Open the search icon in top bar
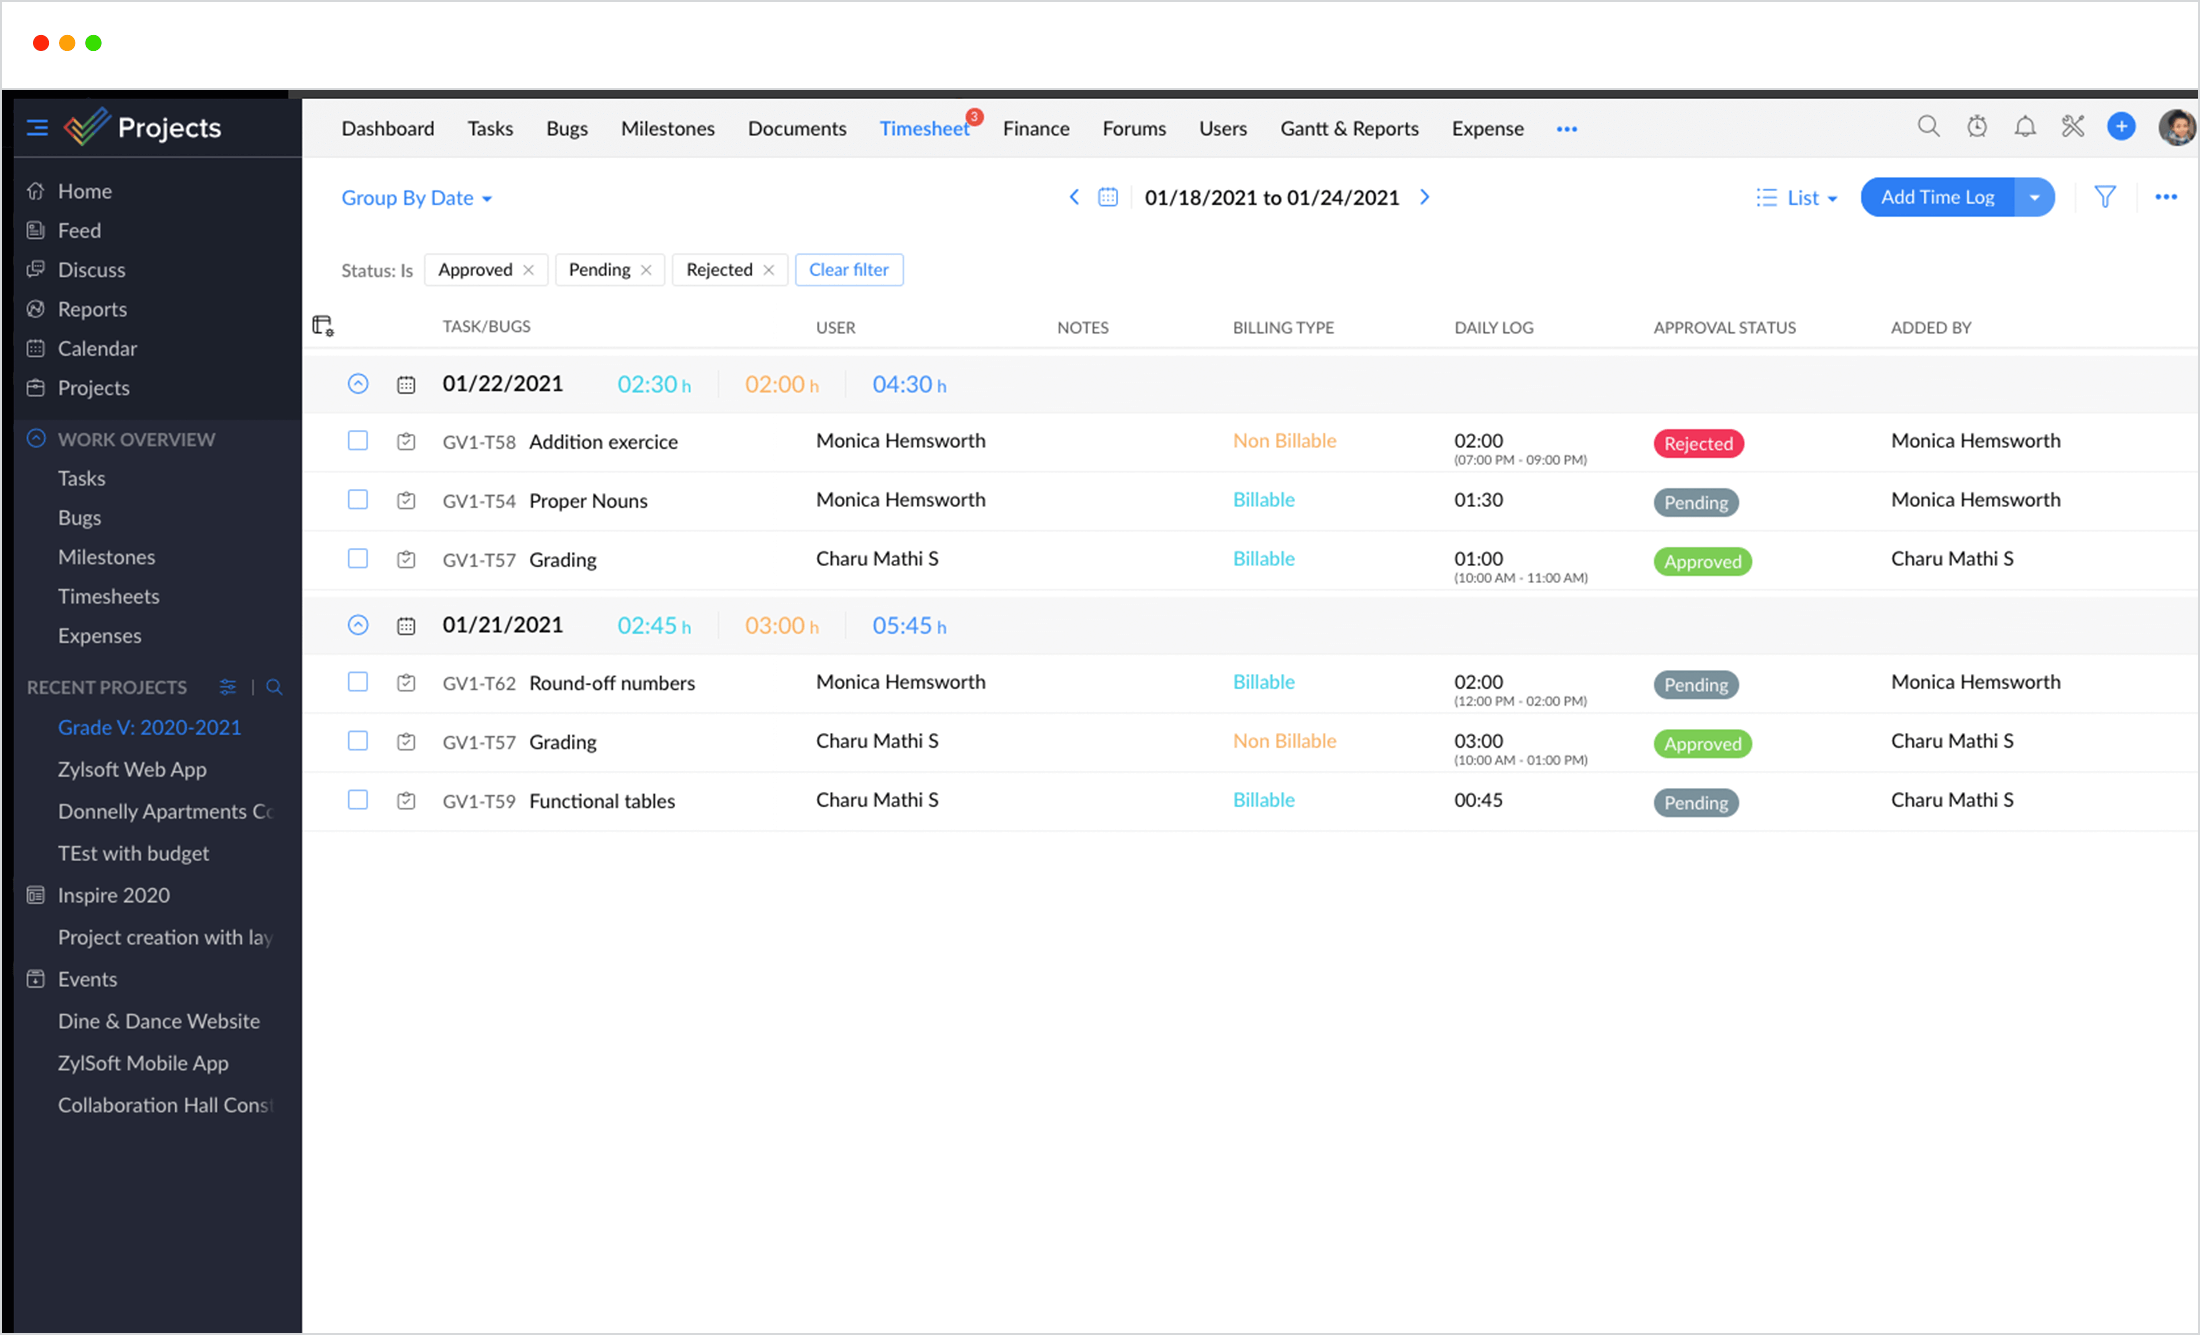Screen dimensions: 2200x1335 point(1928,127)
